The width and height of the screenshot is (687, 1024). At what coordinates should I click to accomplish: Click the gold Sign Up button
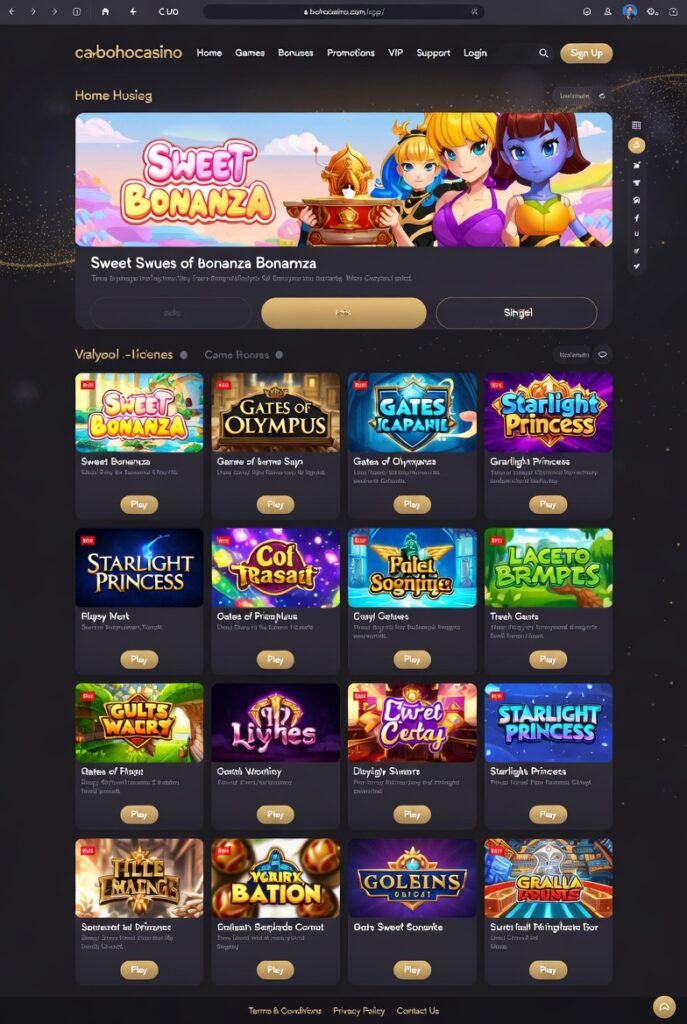tap(586, 53)
